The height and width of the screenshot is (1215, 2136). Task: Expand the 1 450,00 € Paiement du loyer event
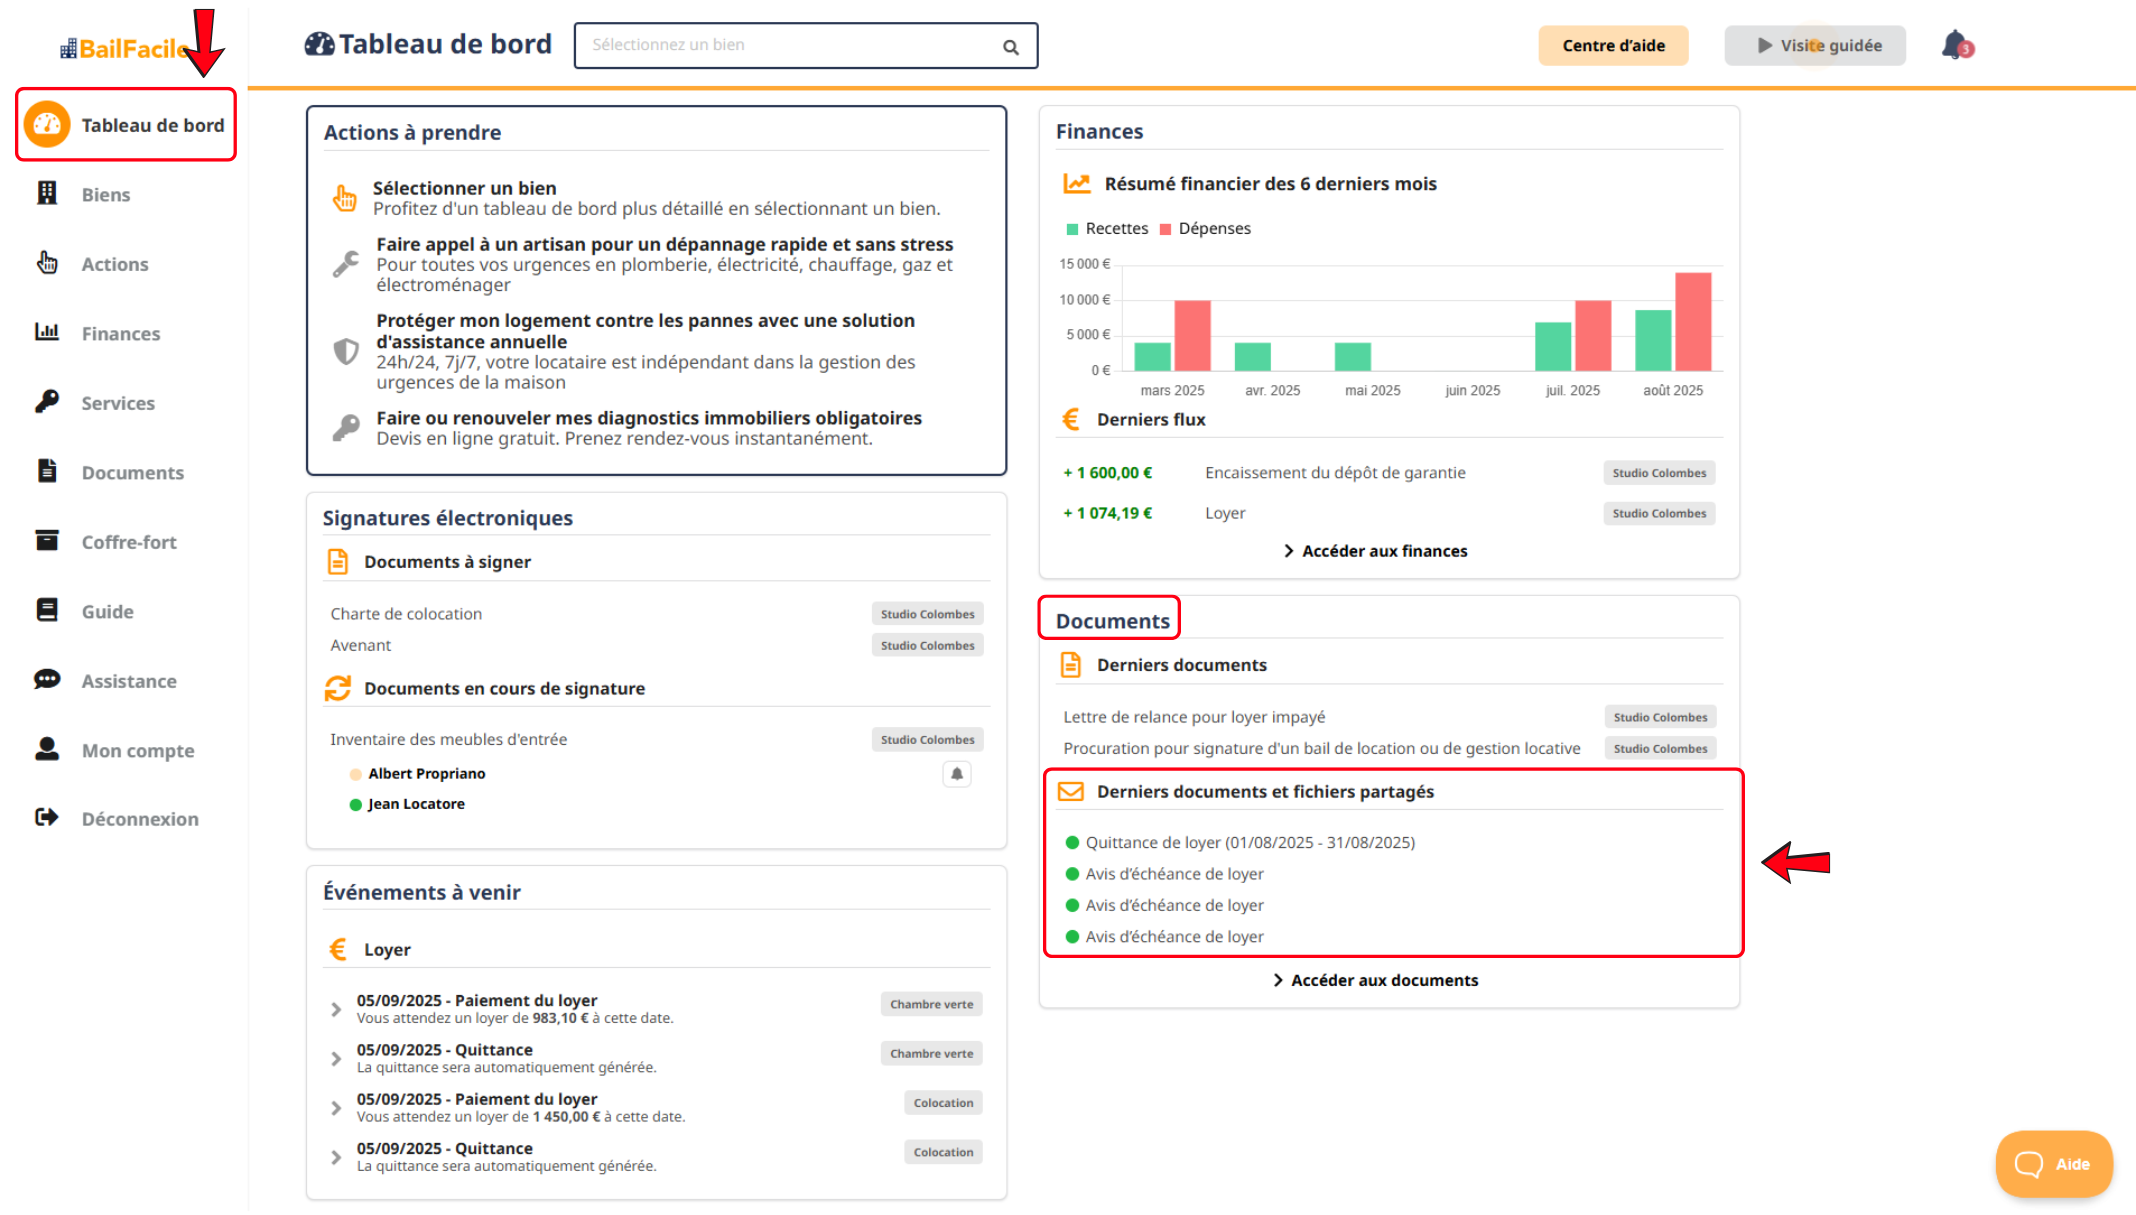point(336,1107)
